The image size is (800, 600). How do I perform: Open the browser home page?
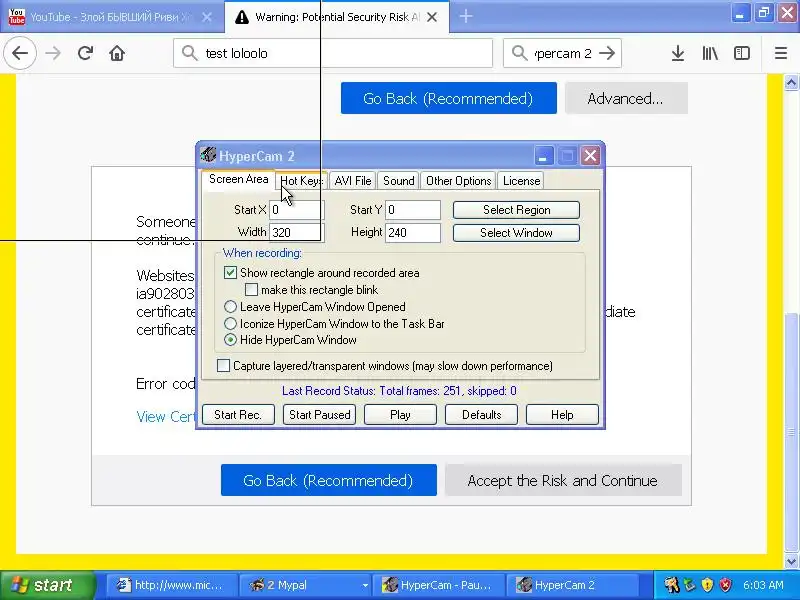pos(117,53)
